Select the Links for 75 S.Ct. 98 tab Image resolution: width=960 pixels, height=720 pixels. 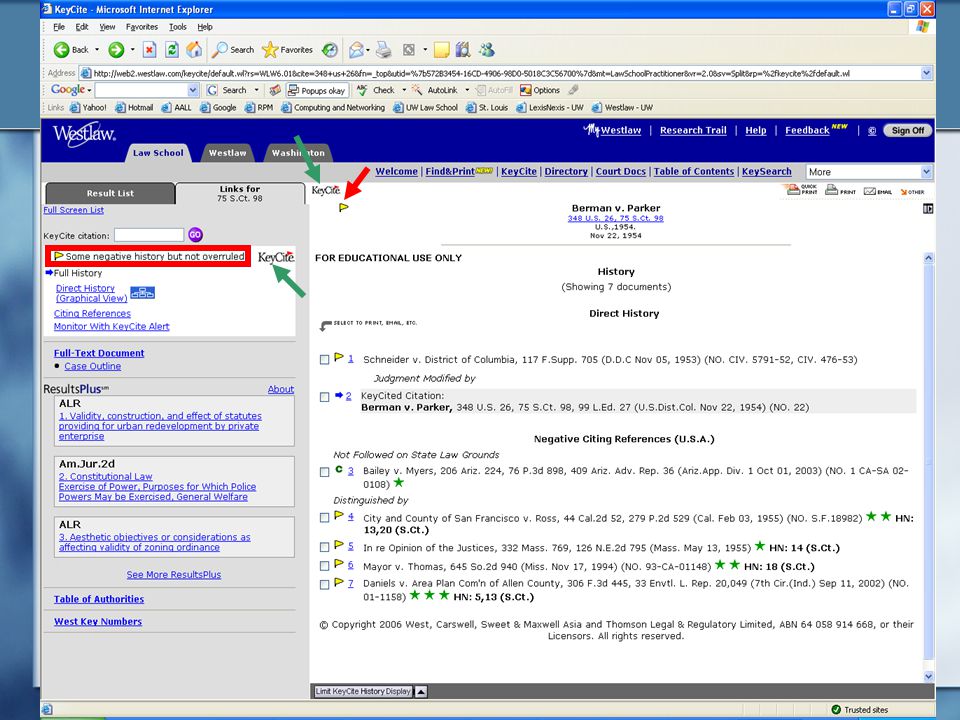coord(239,193)
